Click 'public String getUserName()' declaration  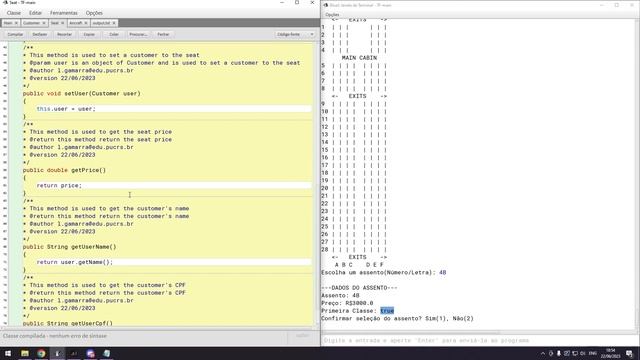[69, 247]
